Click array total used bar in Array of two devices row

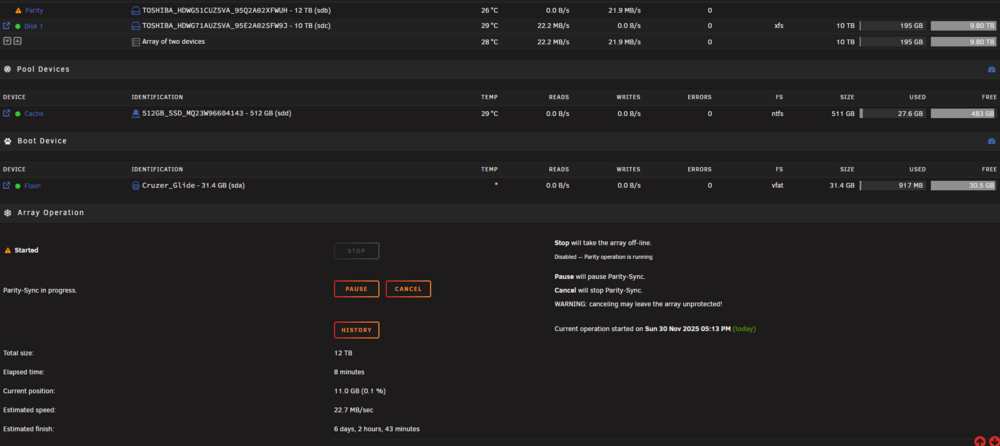point(892,41)
